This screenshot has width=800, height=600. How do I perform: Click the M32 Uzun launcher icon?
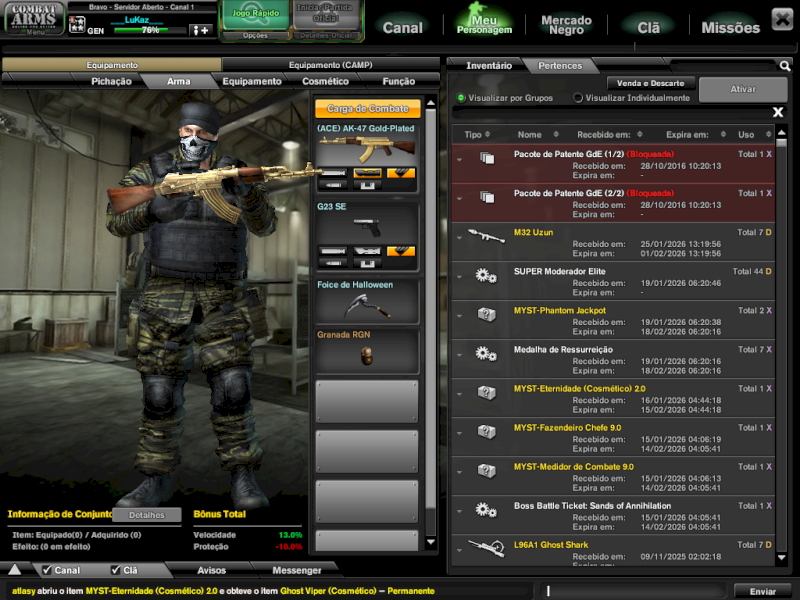[486, 236]
